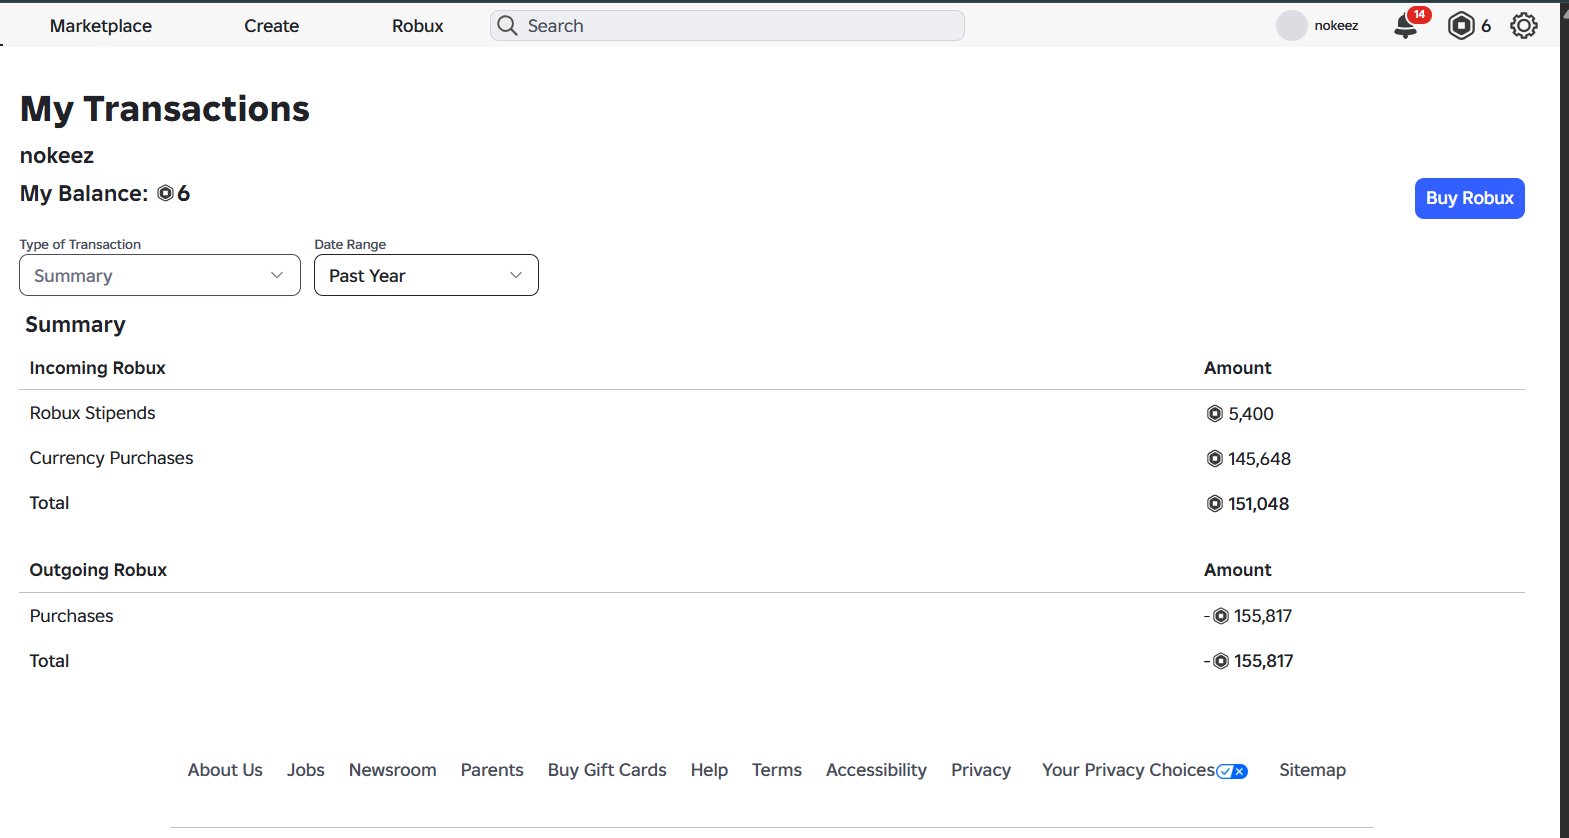Select the 151,048 incoming total amount

[1259, 504]
